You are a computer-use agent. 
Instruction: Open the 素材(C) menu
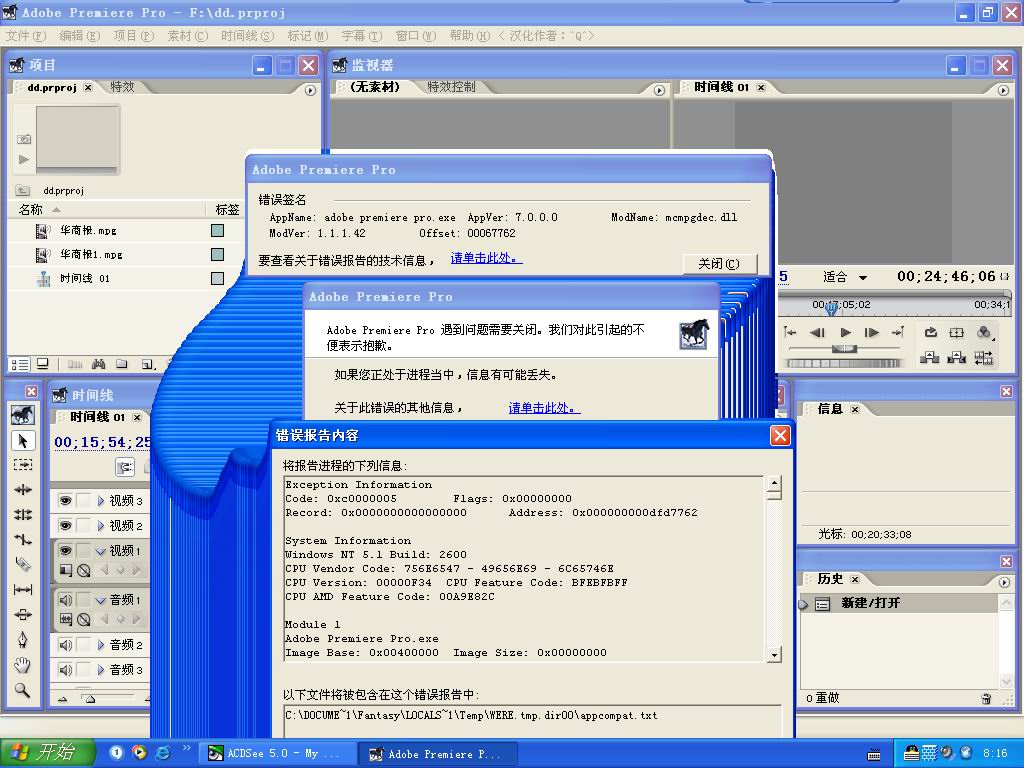(187, 36)
